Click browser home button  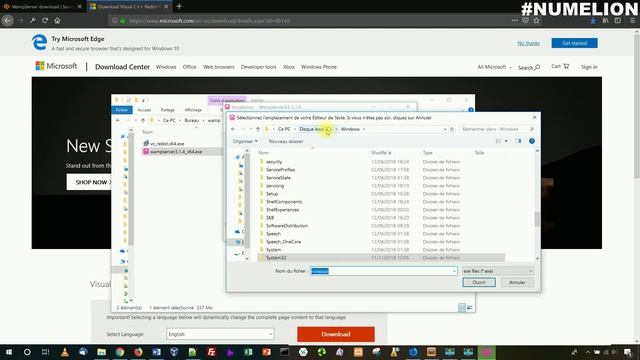pos(57,20)
